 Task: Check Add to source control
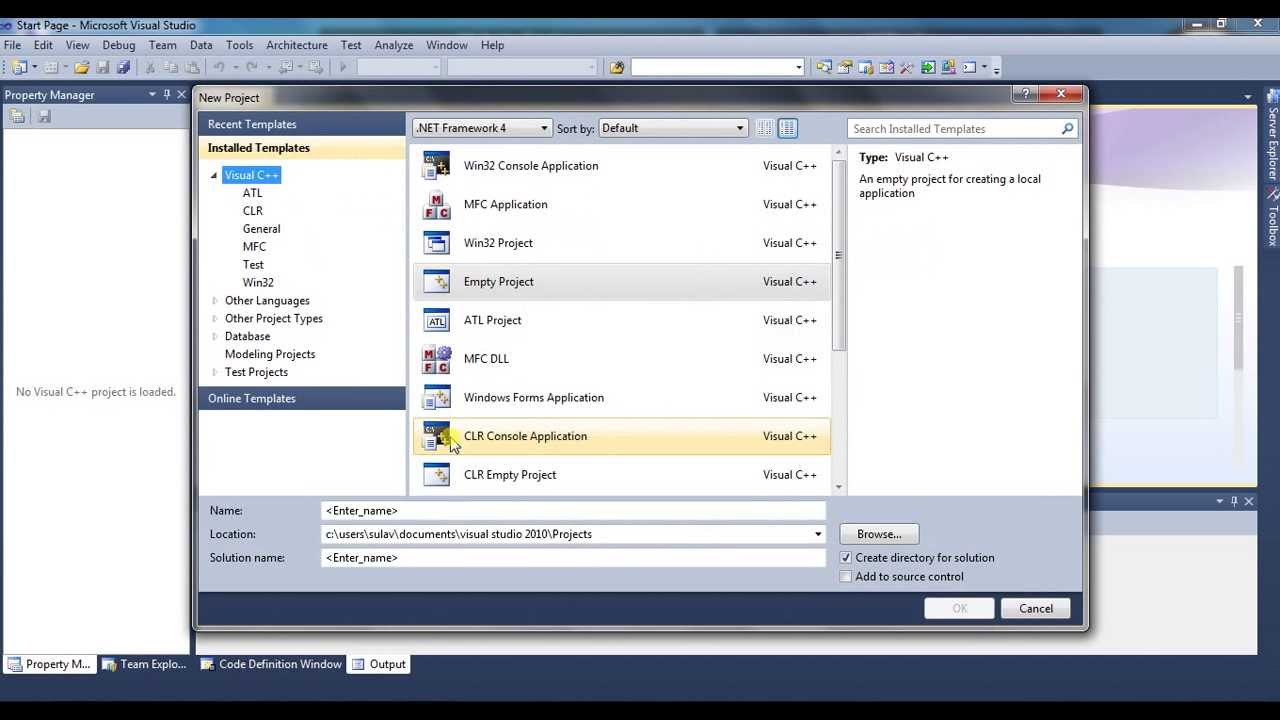click(x=846, y=577)
